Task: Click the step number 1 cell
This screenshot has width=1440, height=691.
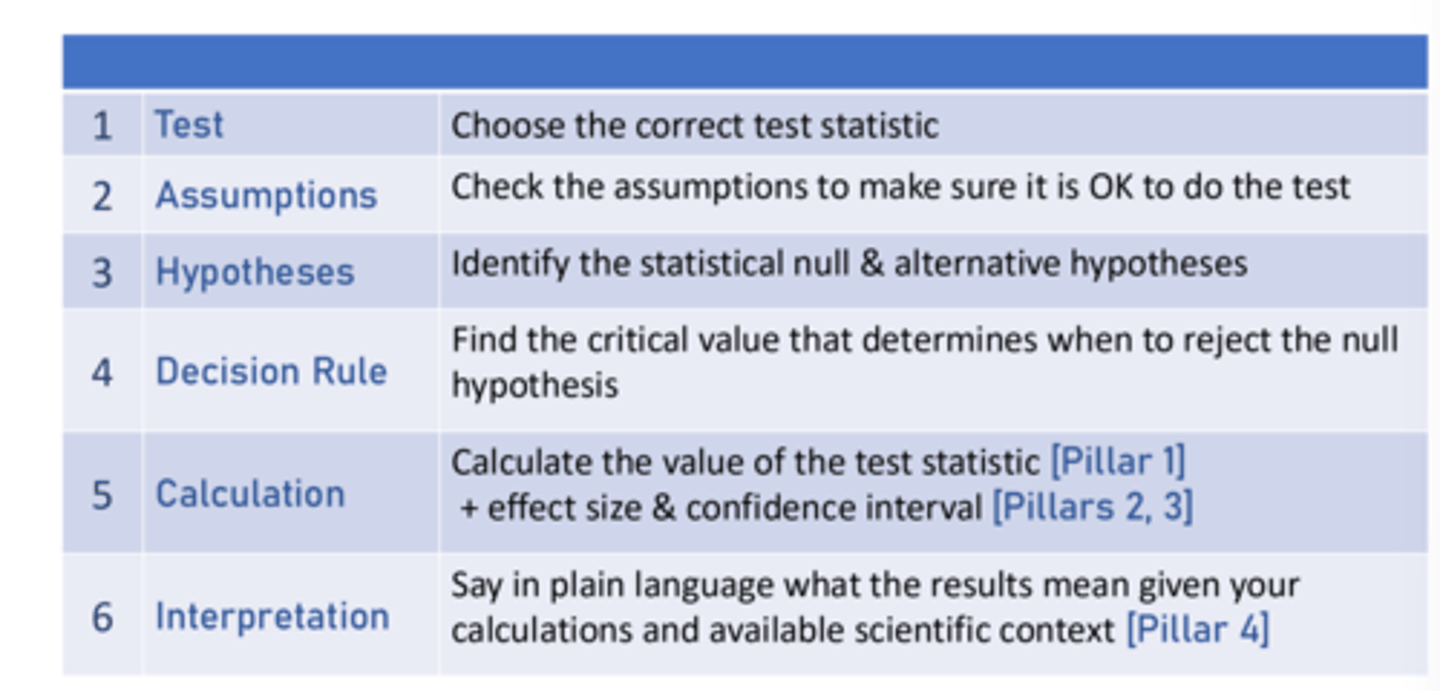Action: pos(102,126)
